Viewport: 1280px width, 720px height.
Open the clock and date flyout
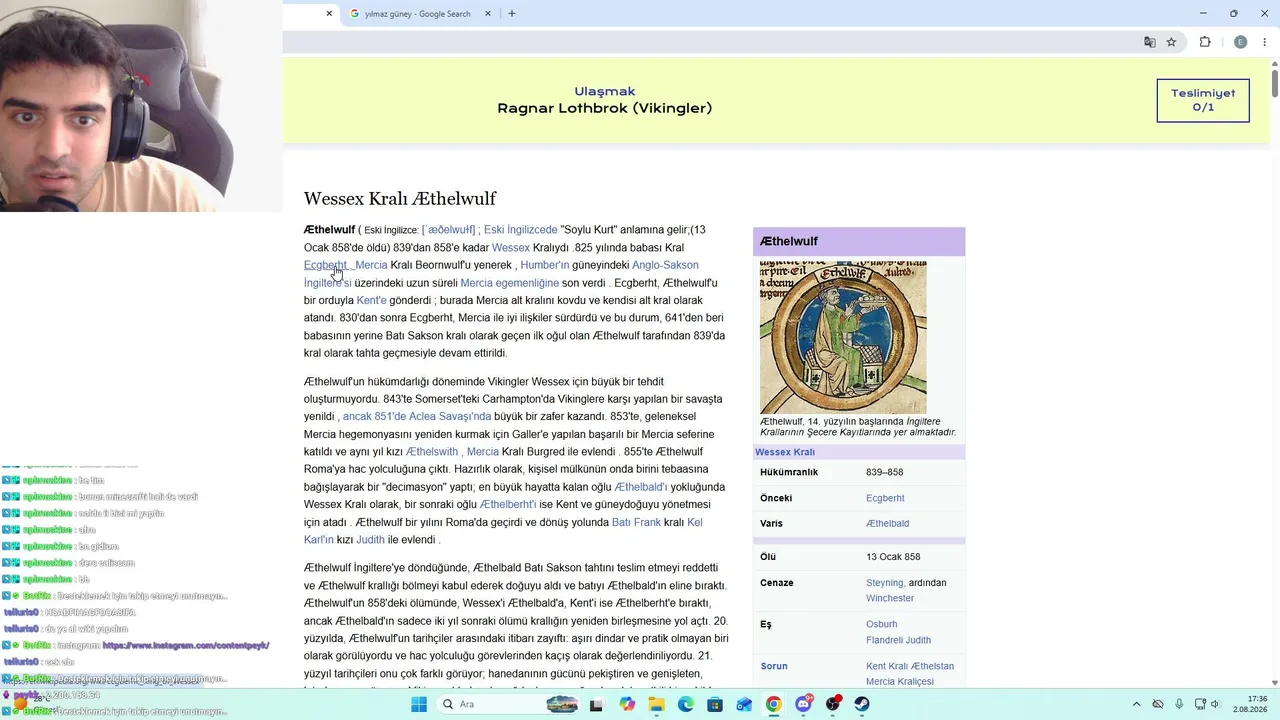click(1249, 704)
